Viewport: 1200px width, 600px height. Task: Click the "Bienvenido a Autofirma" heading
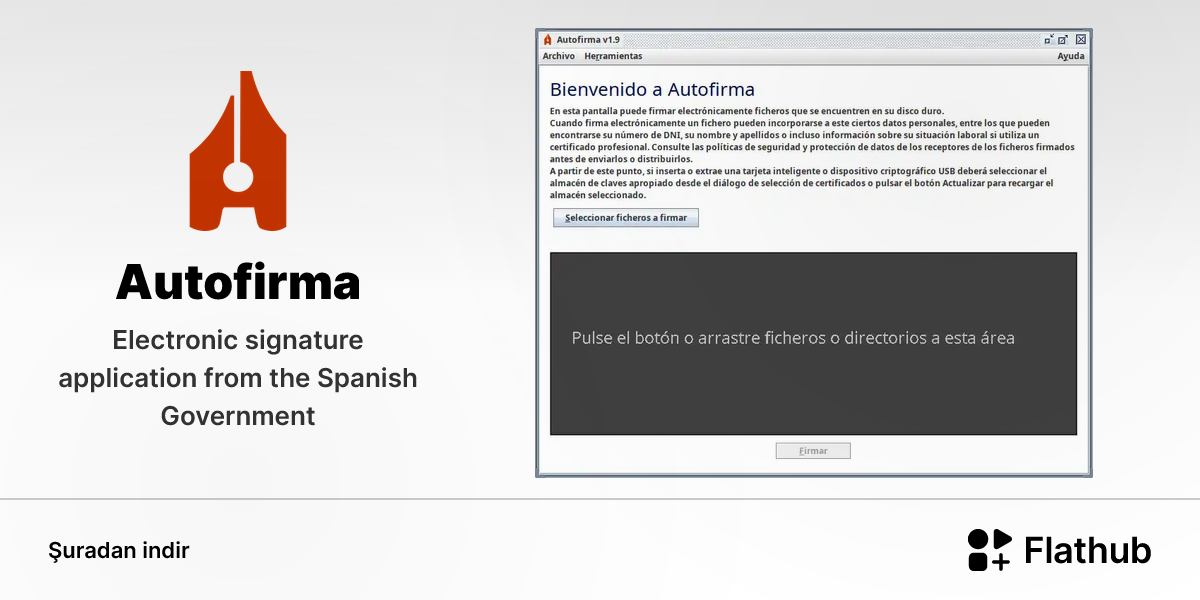[652, 90]
